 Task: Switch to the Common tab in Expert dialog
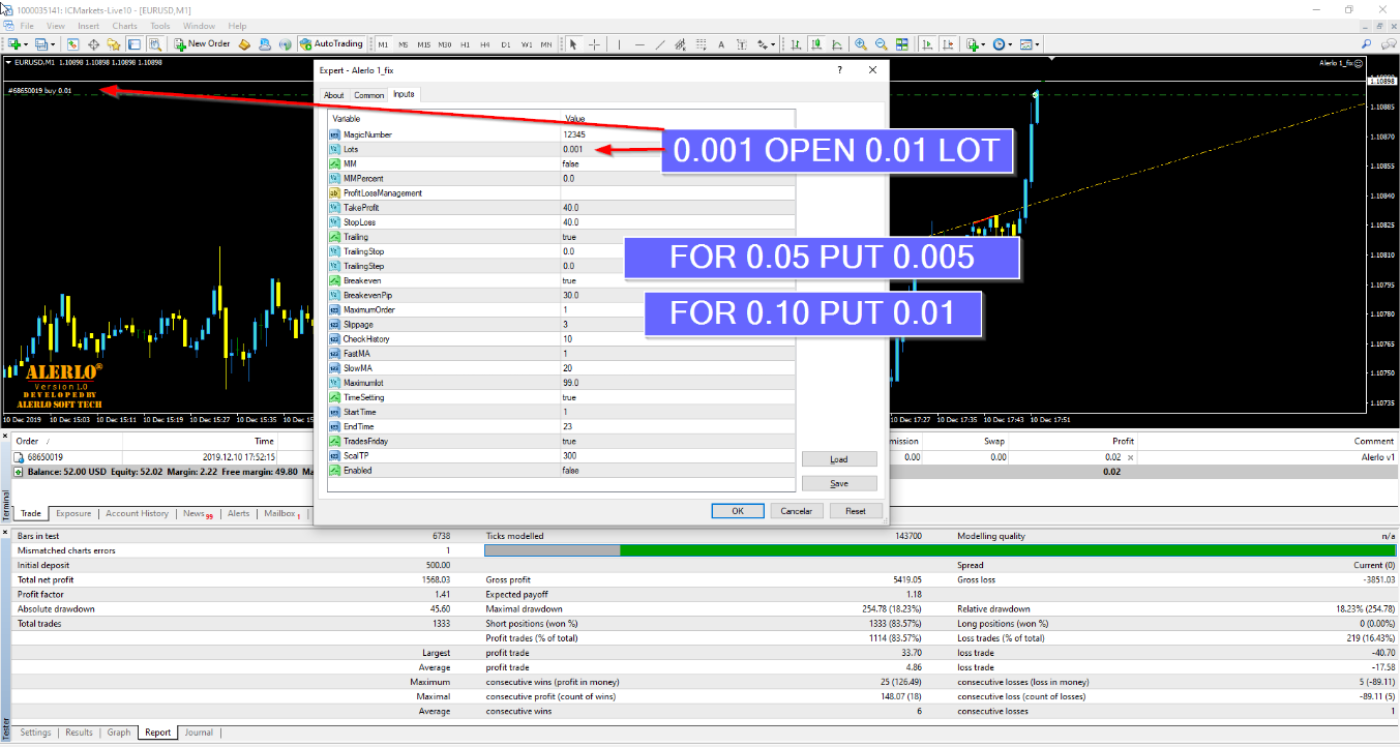click(x=369, y=95)
